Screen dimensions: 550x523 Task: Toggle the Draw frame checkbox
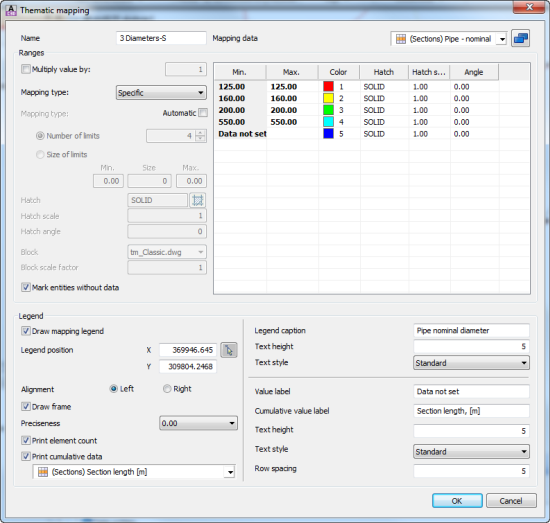tap(26, 407)
